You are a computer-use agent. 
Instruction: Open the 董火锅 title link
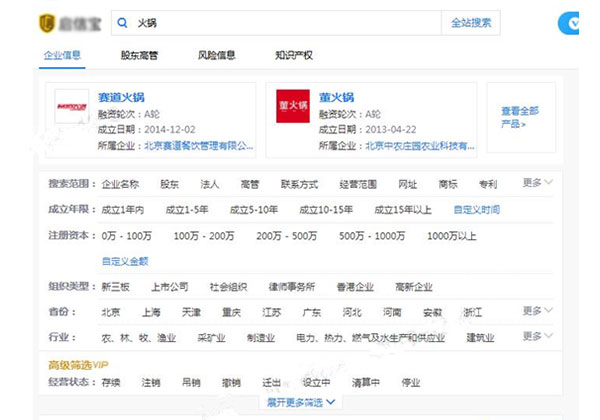tap(337, 97)
